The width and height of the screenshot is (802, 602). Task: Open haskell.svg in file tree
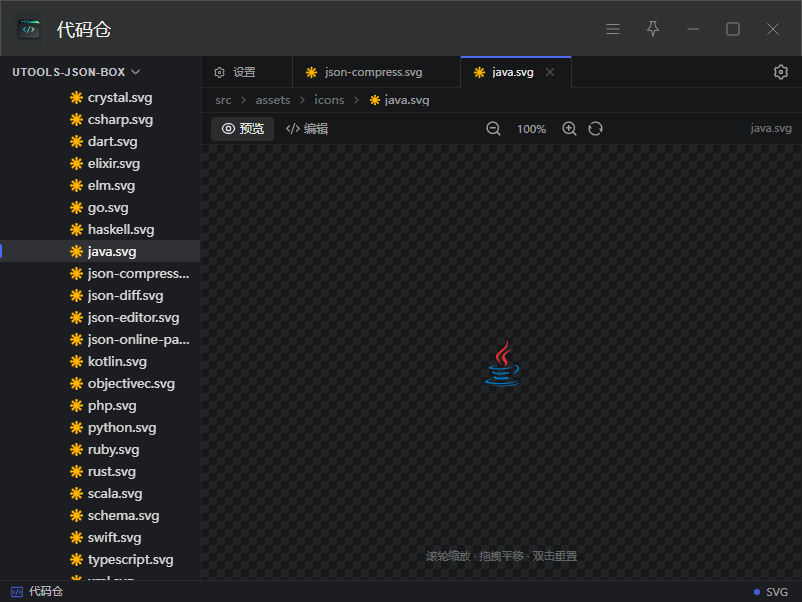coord(100,230)
